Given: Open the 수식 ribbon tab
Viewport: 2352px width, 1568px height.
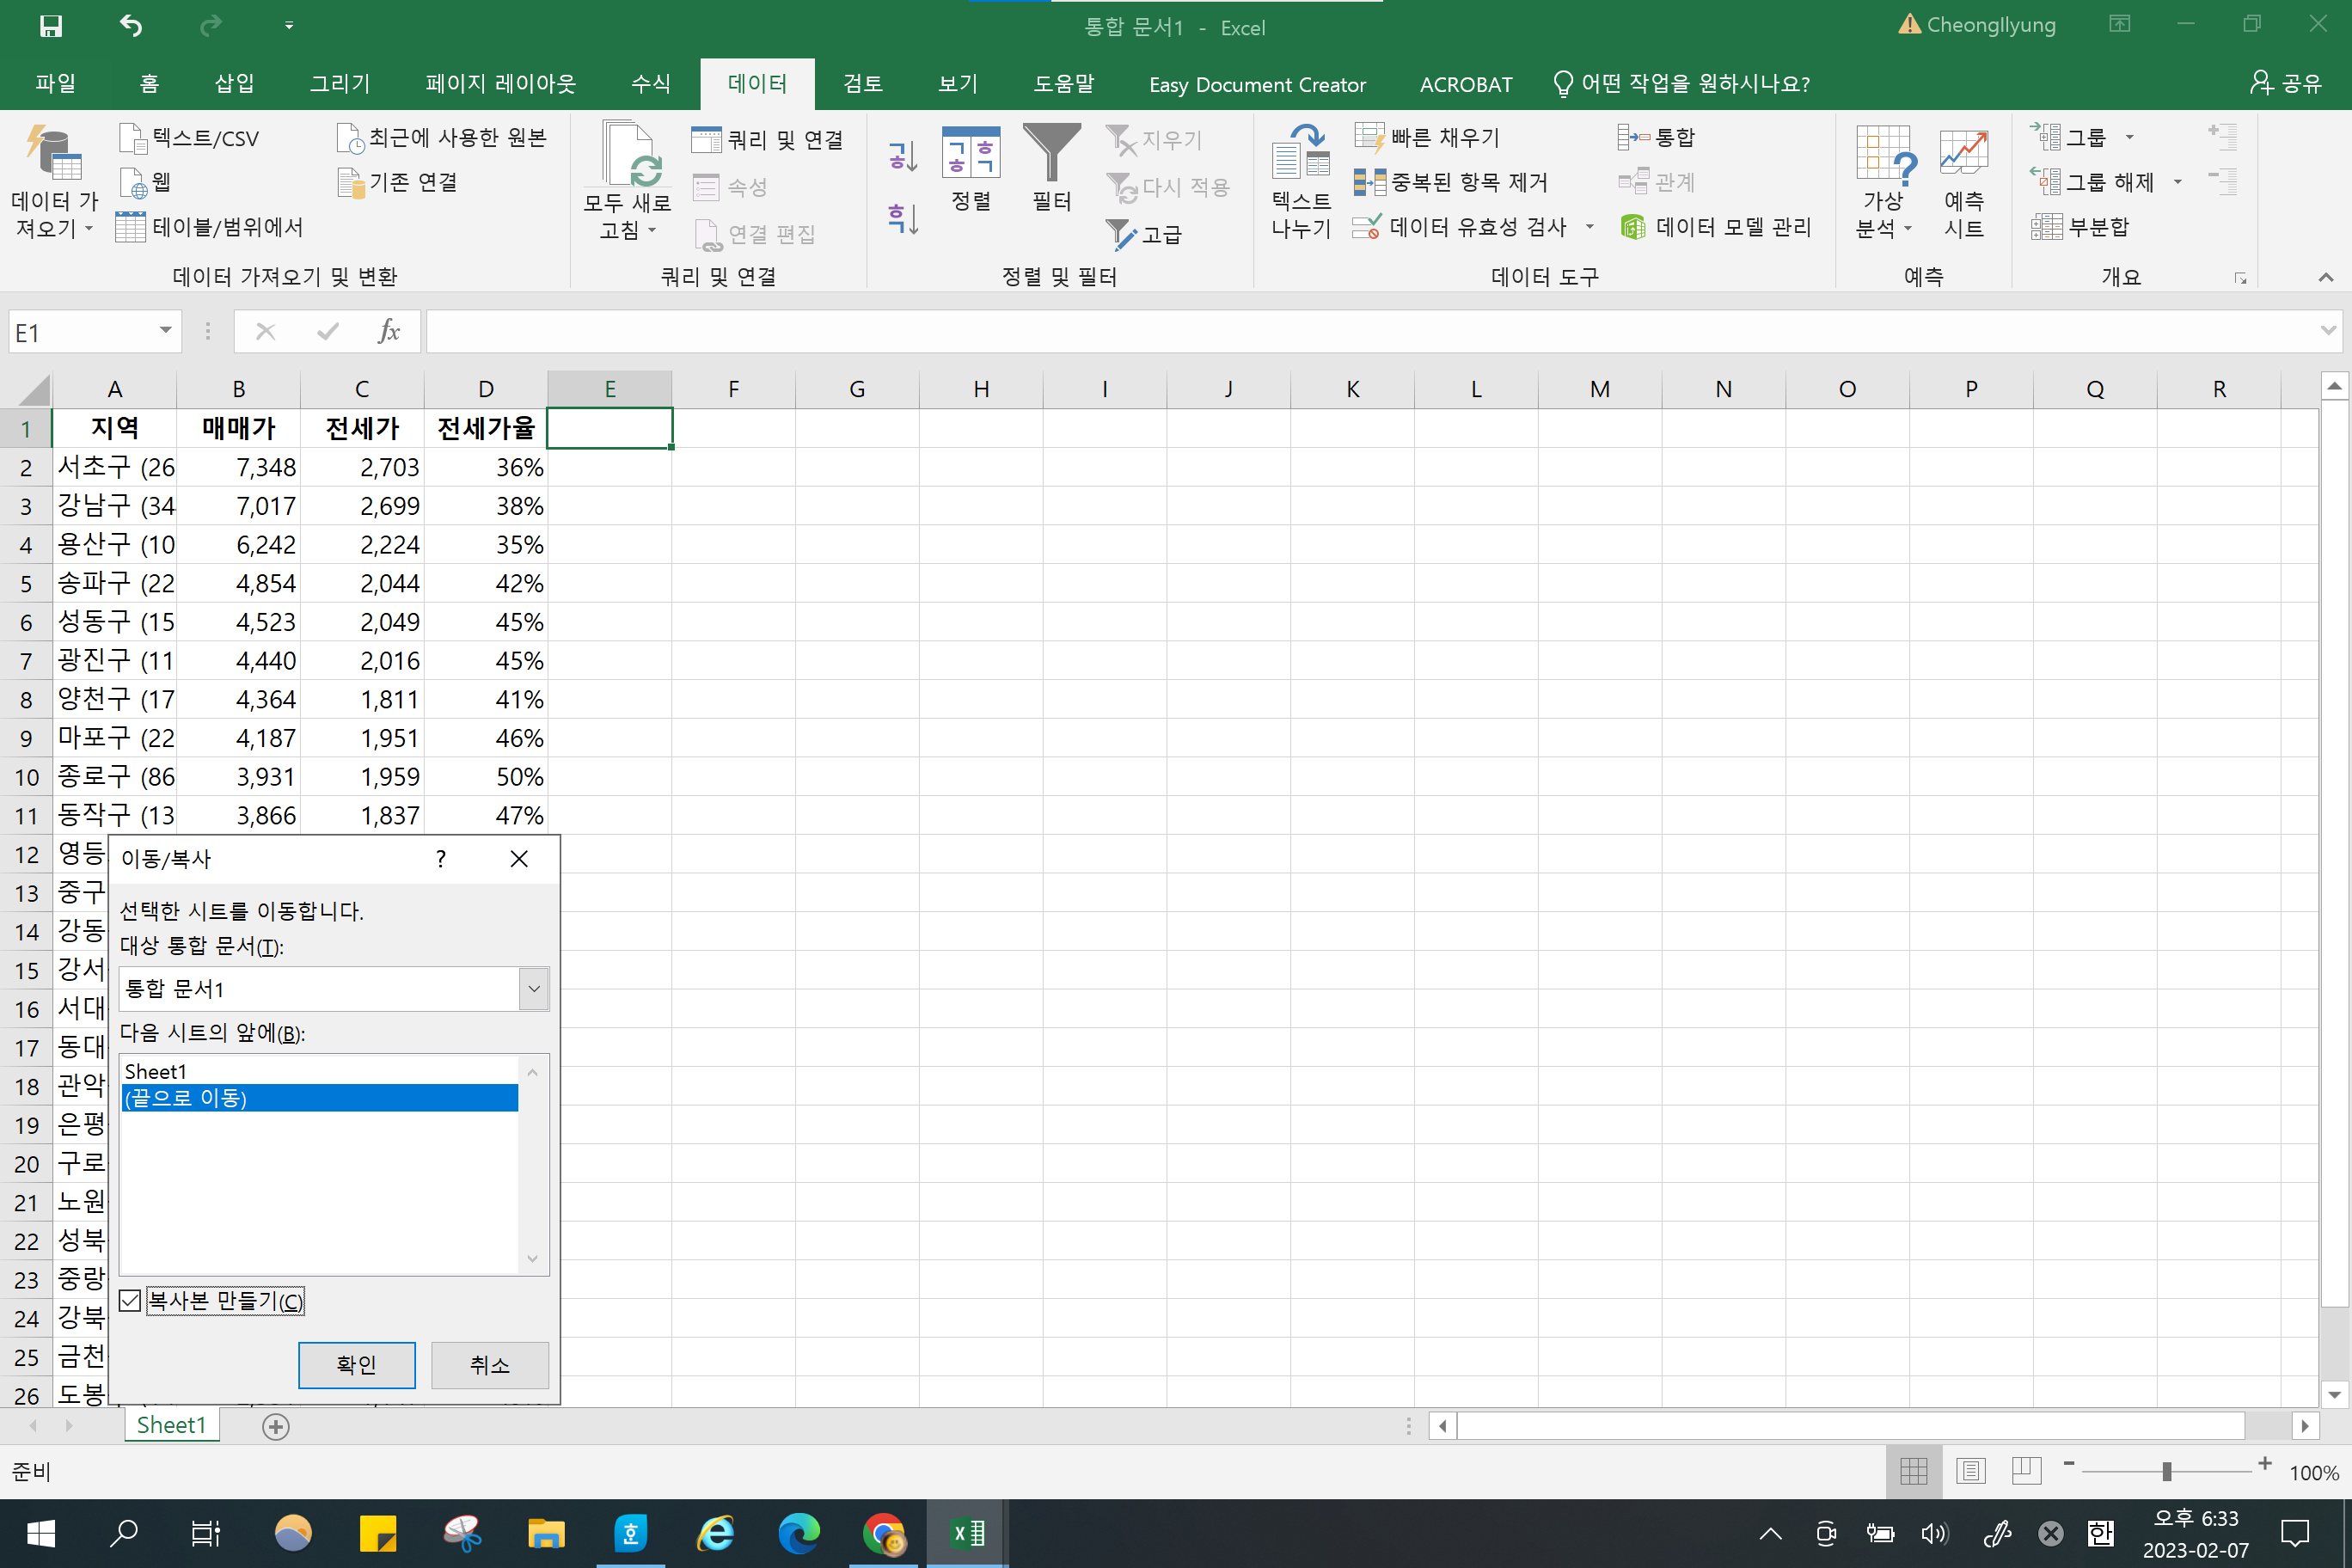Looking at the screenshot, I should coord(651,84).
